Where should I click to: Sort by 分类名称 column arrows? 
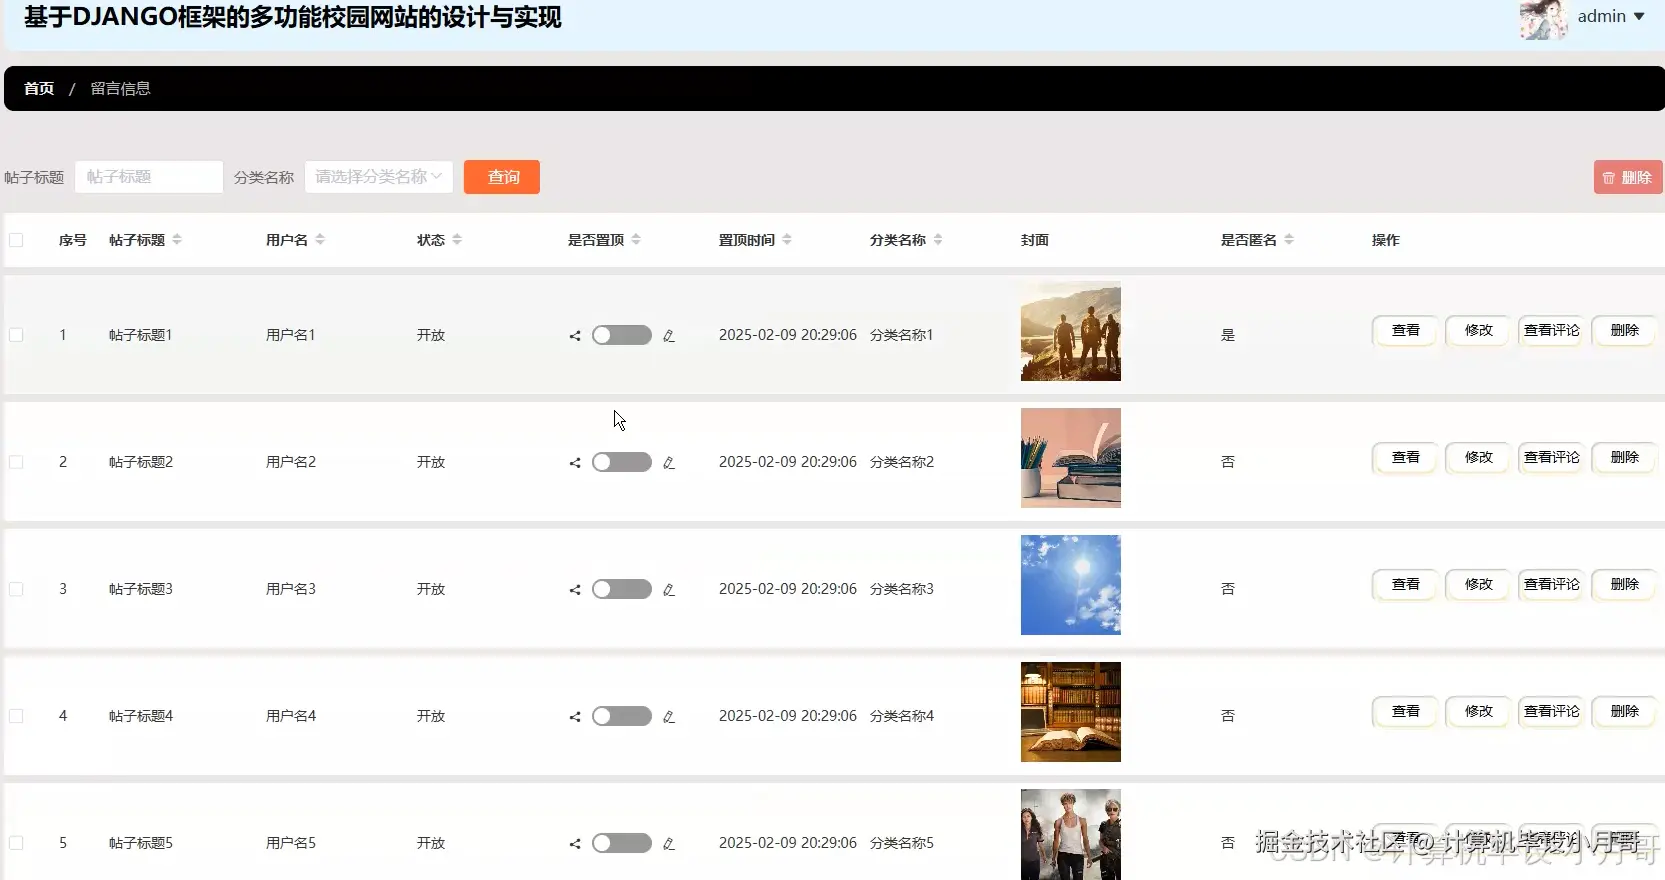coord(938,240)
